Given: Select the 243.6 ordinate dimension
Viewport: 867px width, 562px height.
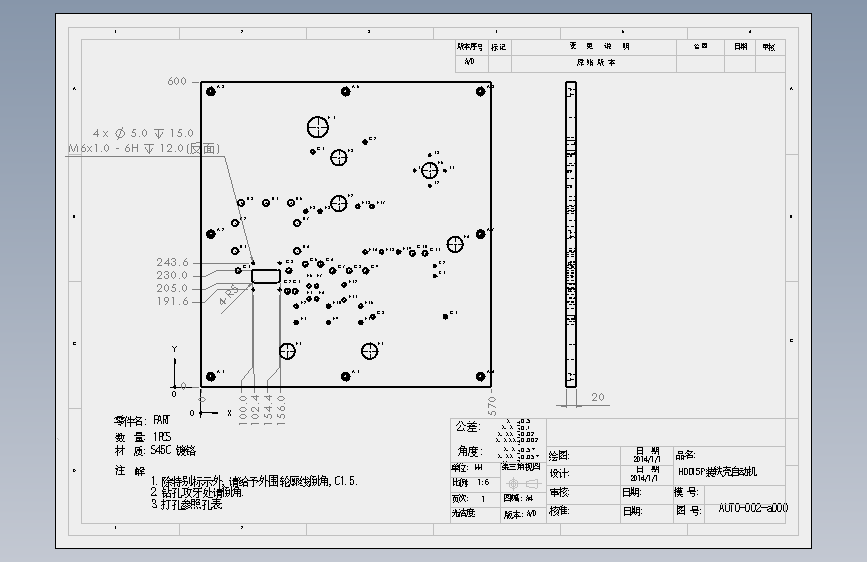Looking at the screenshot, I should point(172,262).
